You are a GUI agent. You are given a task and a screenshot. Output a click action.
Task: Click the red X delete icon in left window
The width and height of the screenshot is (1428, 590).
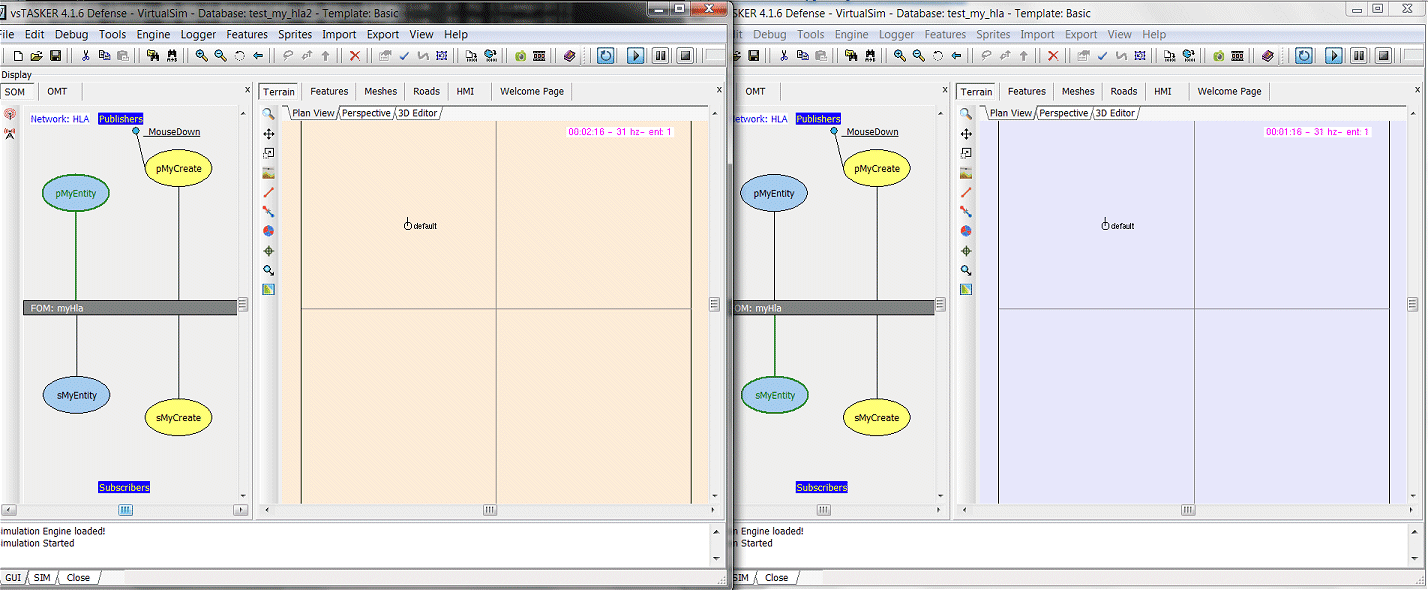[x=355, y=56]
